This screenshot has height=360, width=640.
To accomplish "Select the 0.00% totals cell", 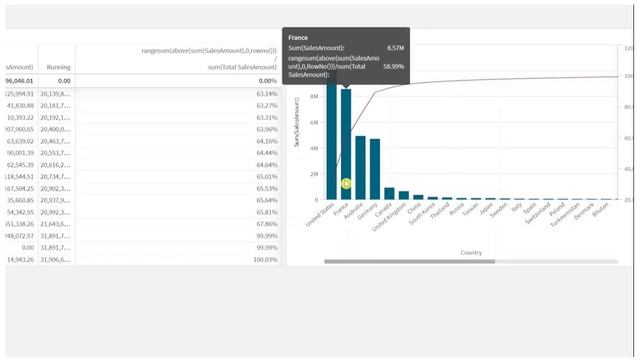I will tap(268, 81).
